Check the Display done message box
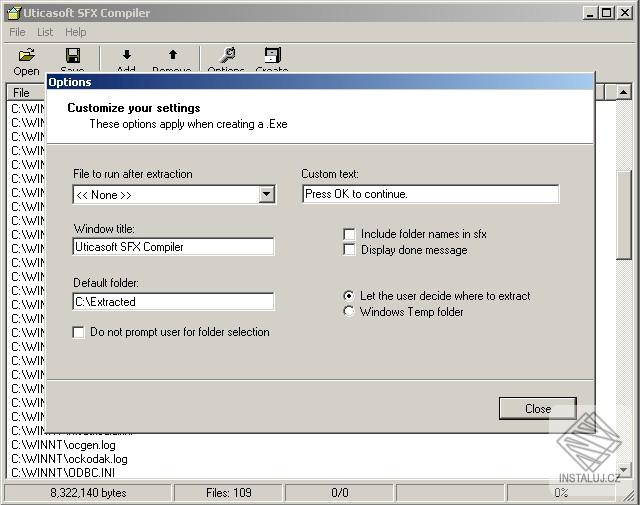640x505 pixels. point(349,250)
